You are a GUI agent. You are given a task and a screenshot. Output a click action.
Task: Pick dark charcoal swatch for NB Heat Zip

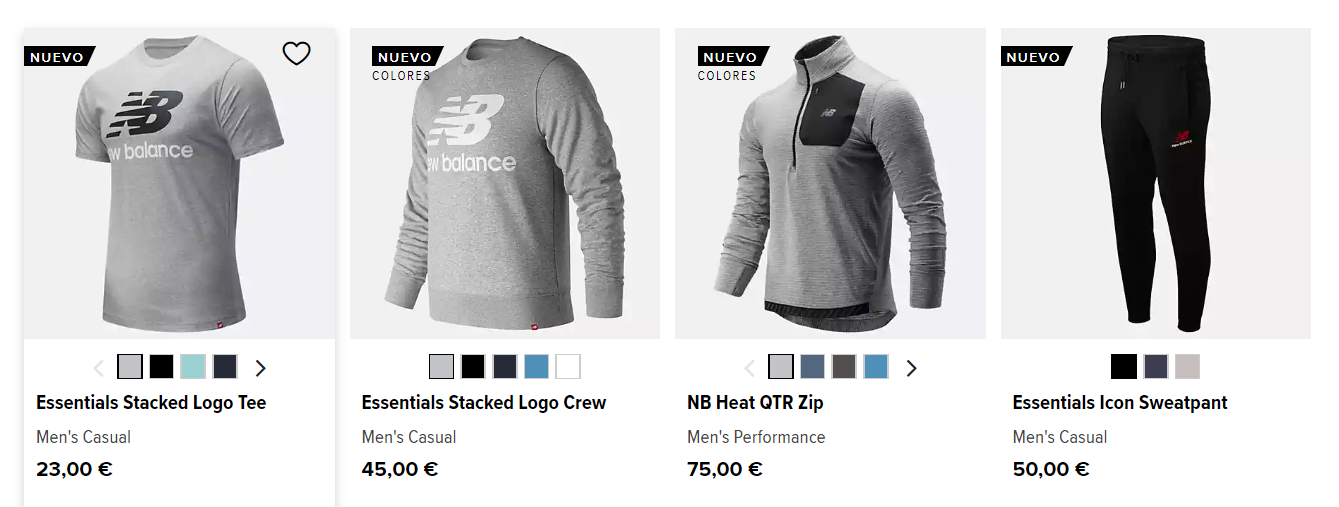[844, 367]
